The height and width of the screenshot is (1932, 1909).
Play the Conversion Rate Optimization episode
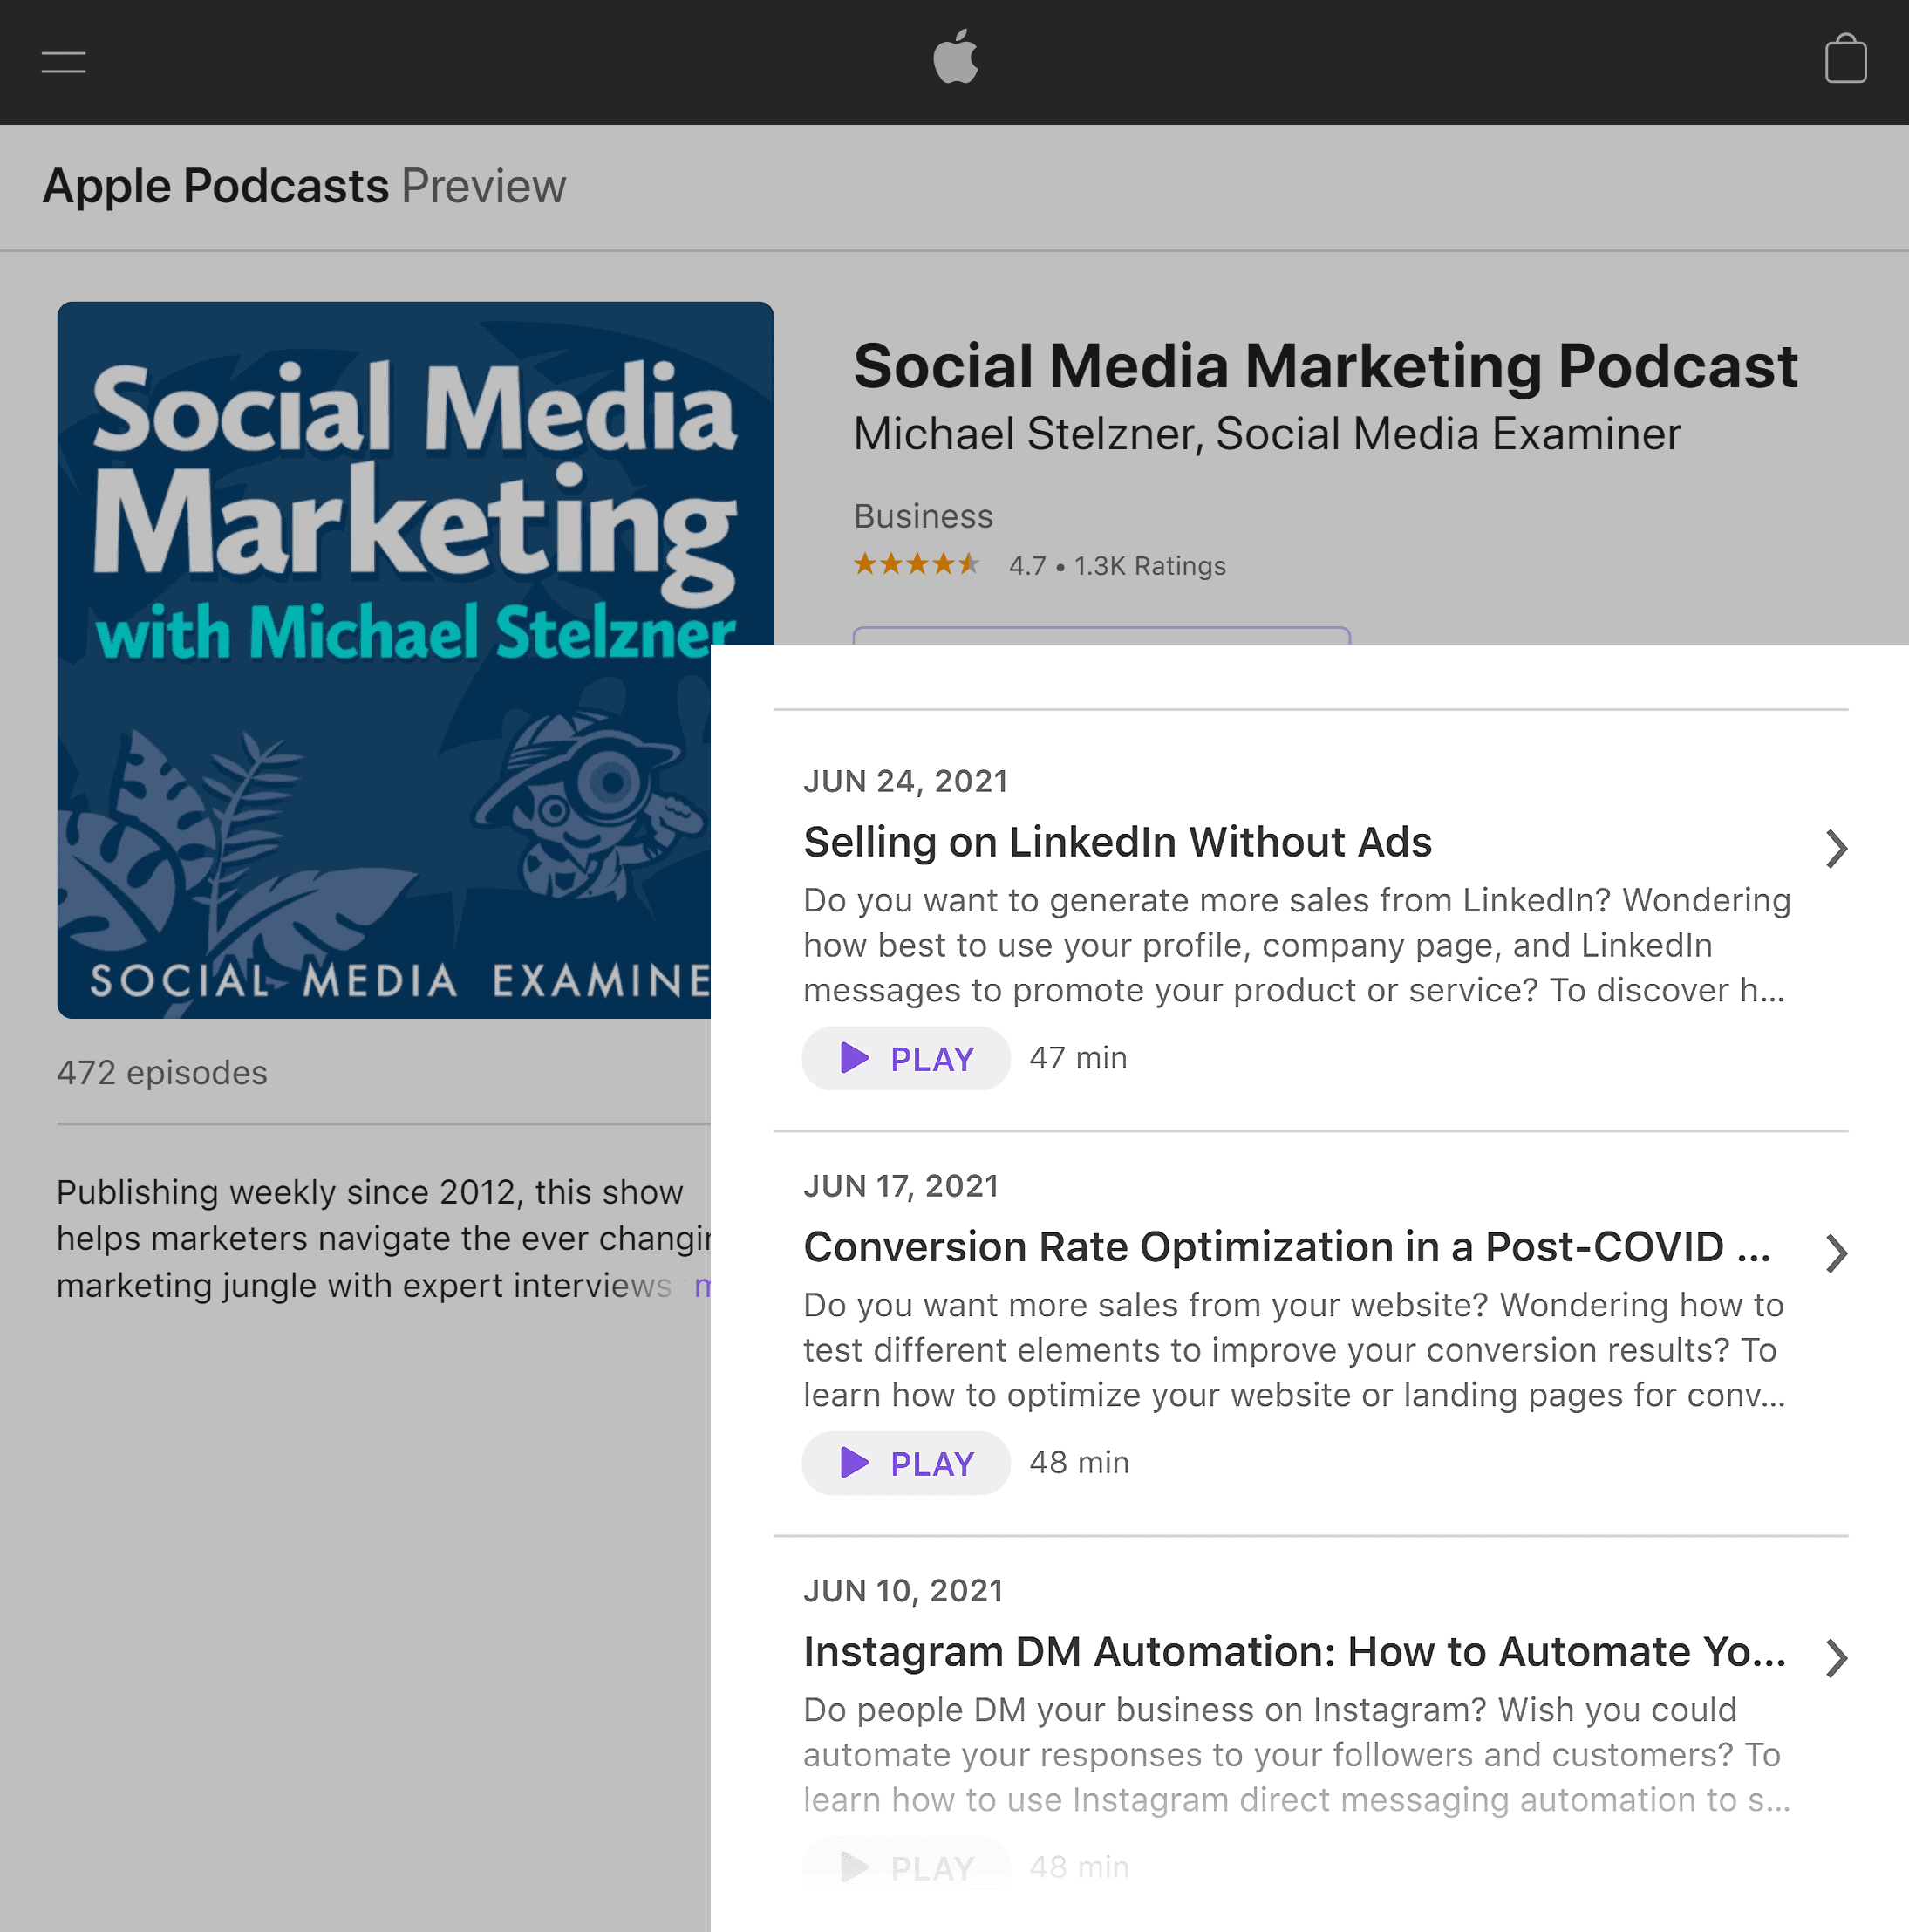click(x=905, y=1463)
